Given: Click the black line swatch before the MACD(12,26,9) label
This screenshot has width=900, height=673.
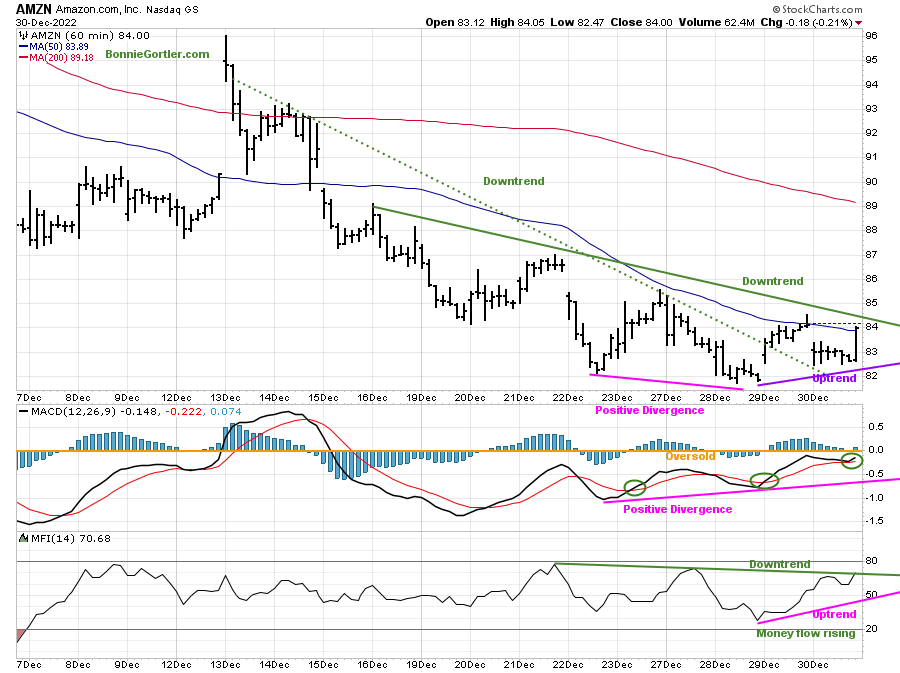Looking at the screenshot, I should click(24, 411).
